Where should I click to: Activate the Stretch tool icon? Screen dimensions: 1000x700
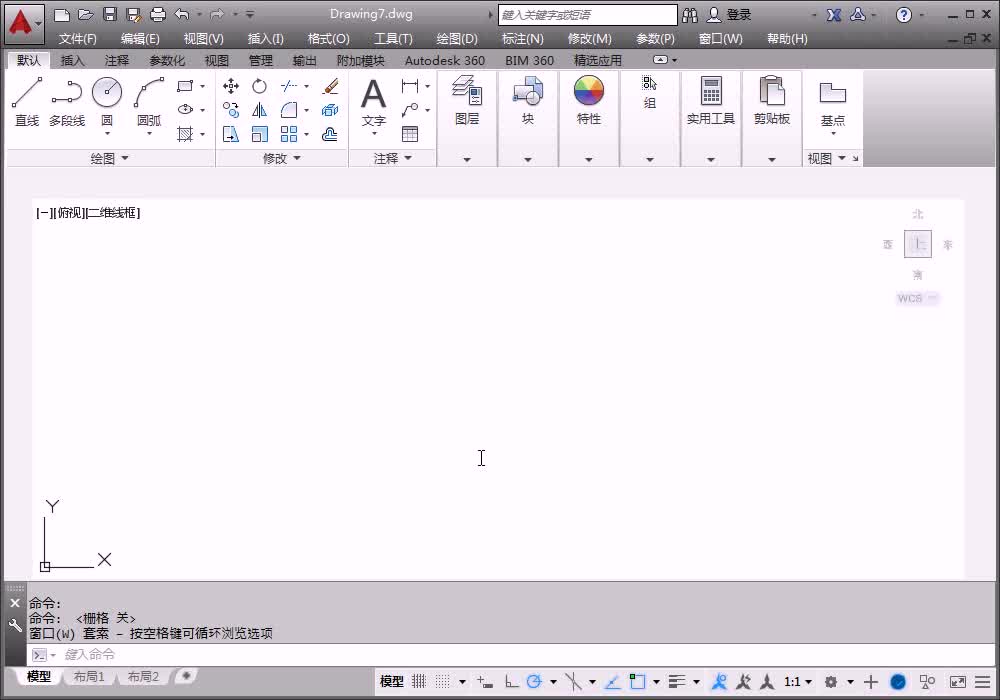pos(231,134)
